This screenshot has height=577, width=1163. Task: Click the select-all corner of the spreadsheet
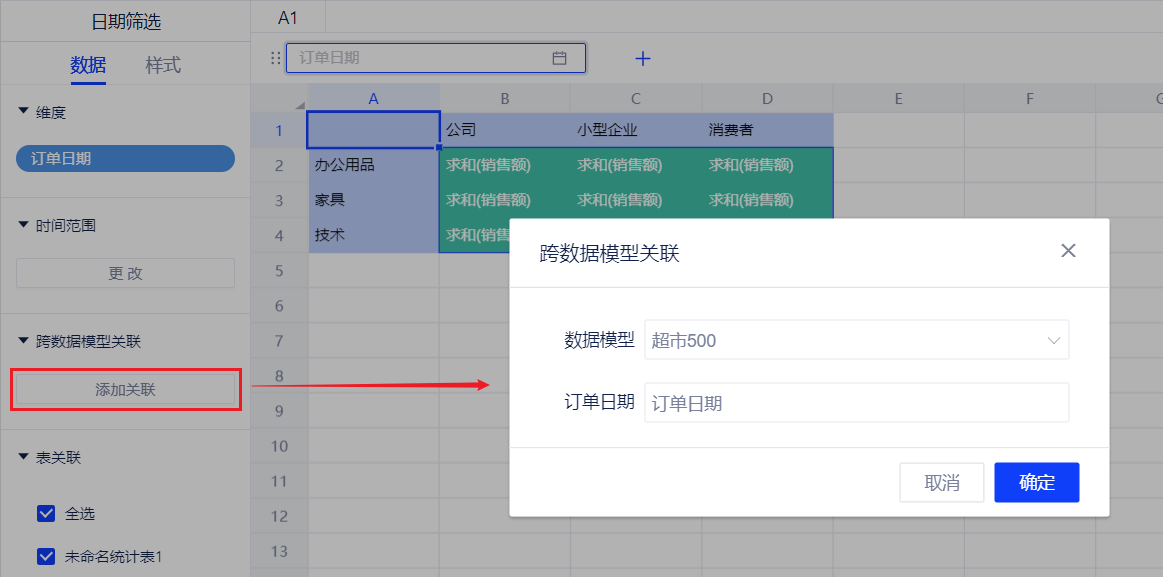pyautogui.click(x=299, y=106)
